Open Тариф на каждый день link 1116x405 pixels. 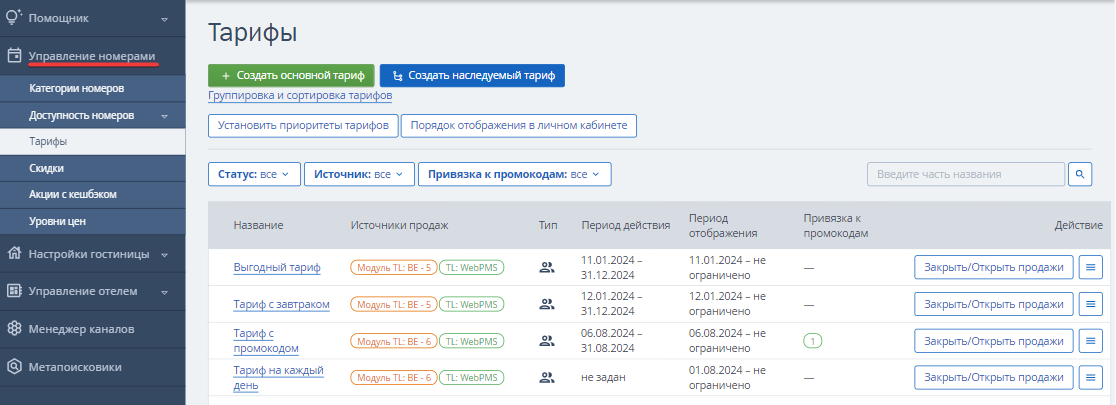278,378
